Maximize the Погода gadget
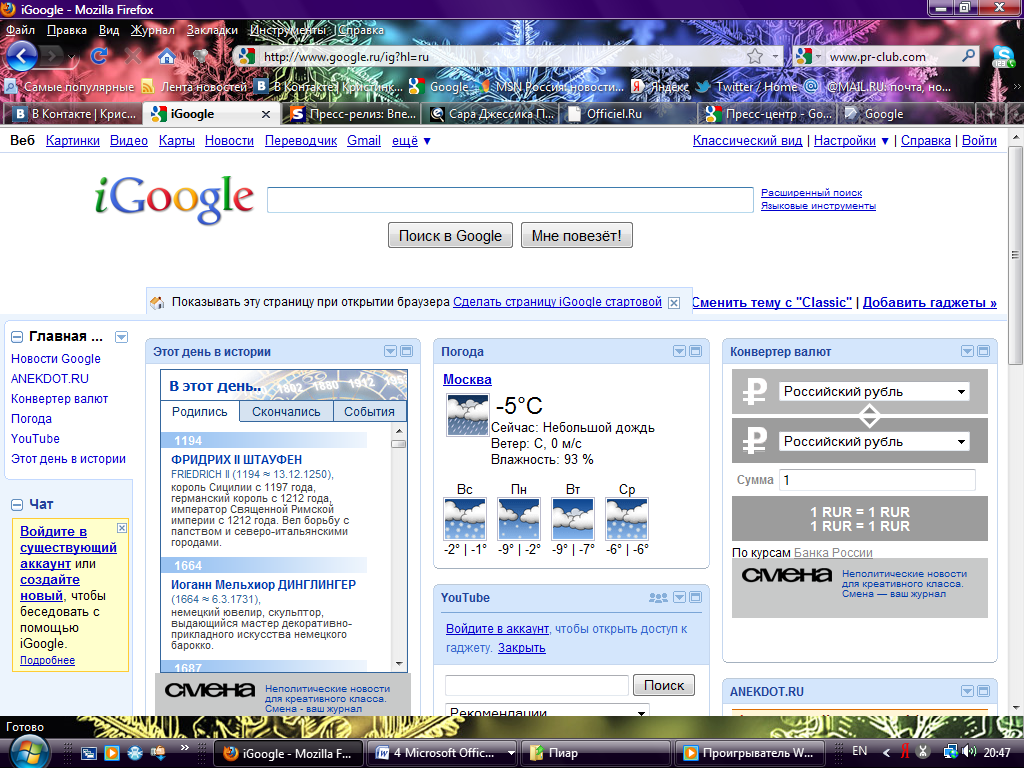 [x=696, y=351]
